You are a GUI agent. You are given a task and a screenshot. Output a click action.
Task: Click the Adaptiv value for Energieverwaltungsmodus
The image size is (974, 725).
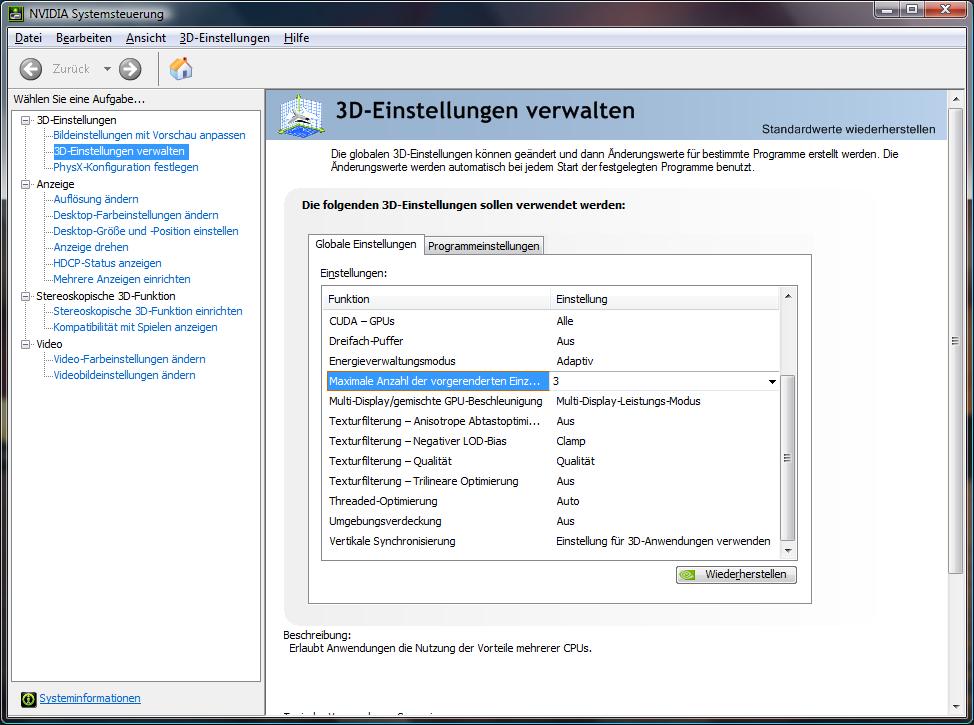pyautogui.click(x=575, y=361)
